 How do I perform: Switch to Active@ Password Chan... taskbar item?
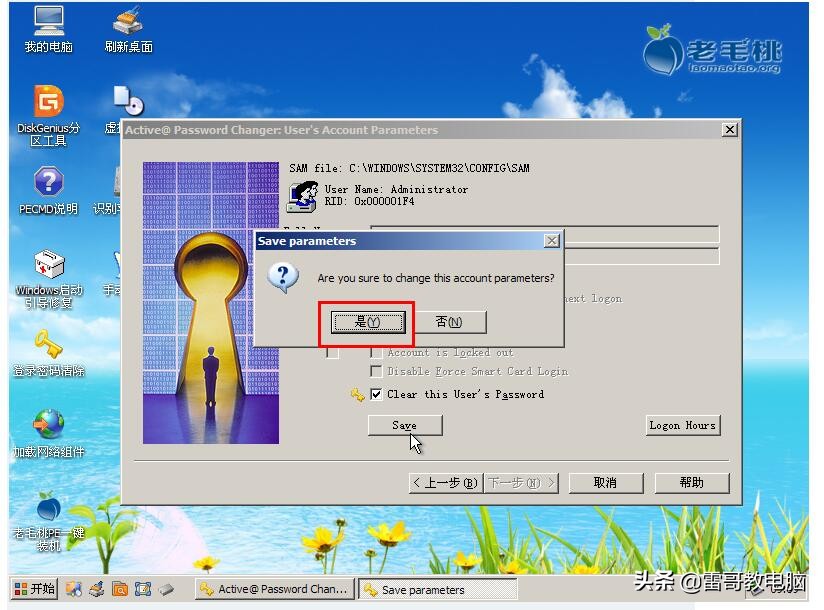tap(275, 589)
